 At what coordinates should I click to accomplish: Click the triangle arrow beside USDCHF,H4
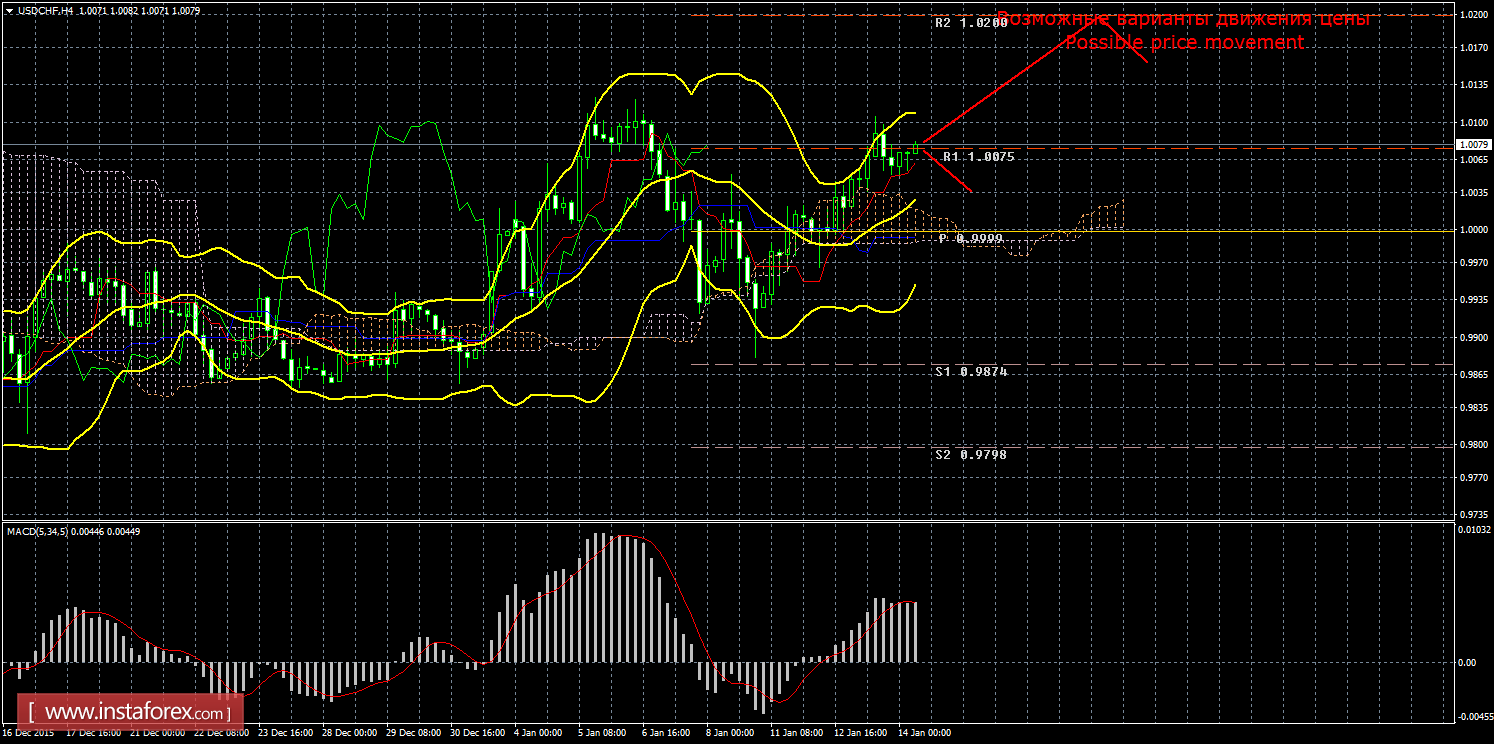(9, 11)
